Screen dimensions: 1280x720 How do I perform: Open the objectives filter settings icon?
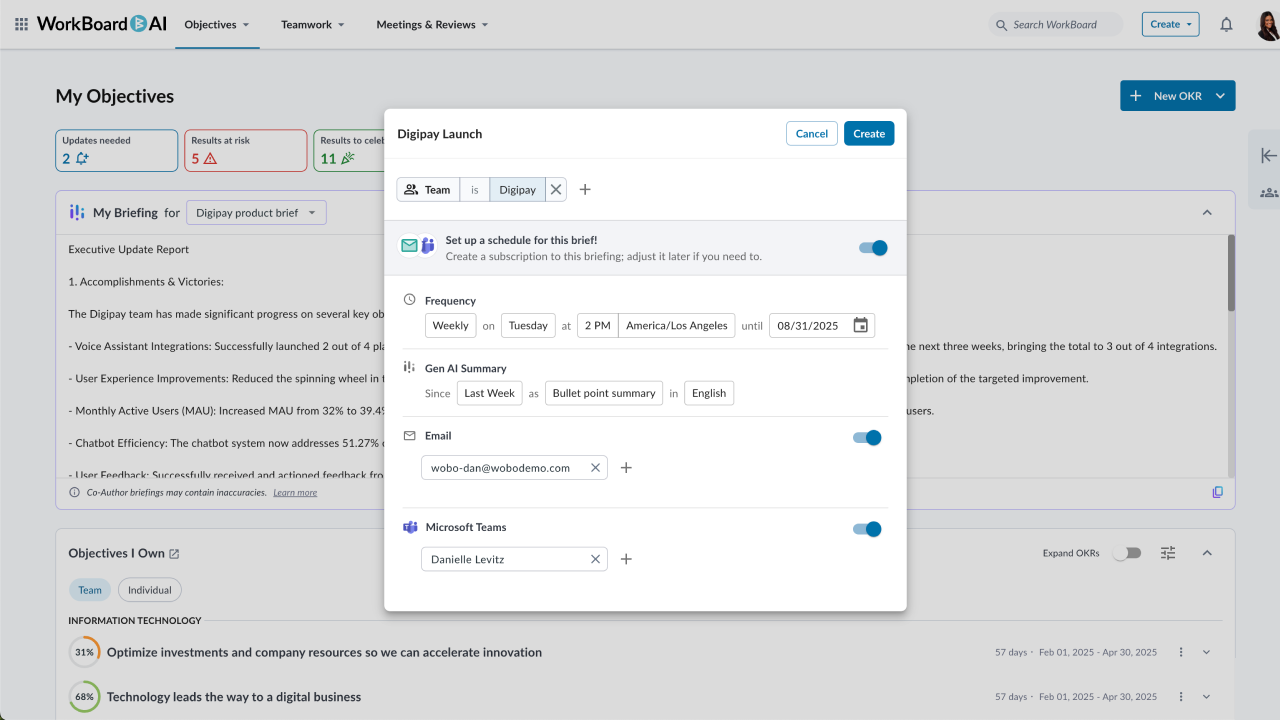pyautogui.click(x=1168, y=553)
